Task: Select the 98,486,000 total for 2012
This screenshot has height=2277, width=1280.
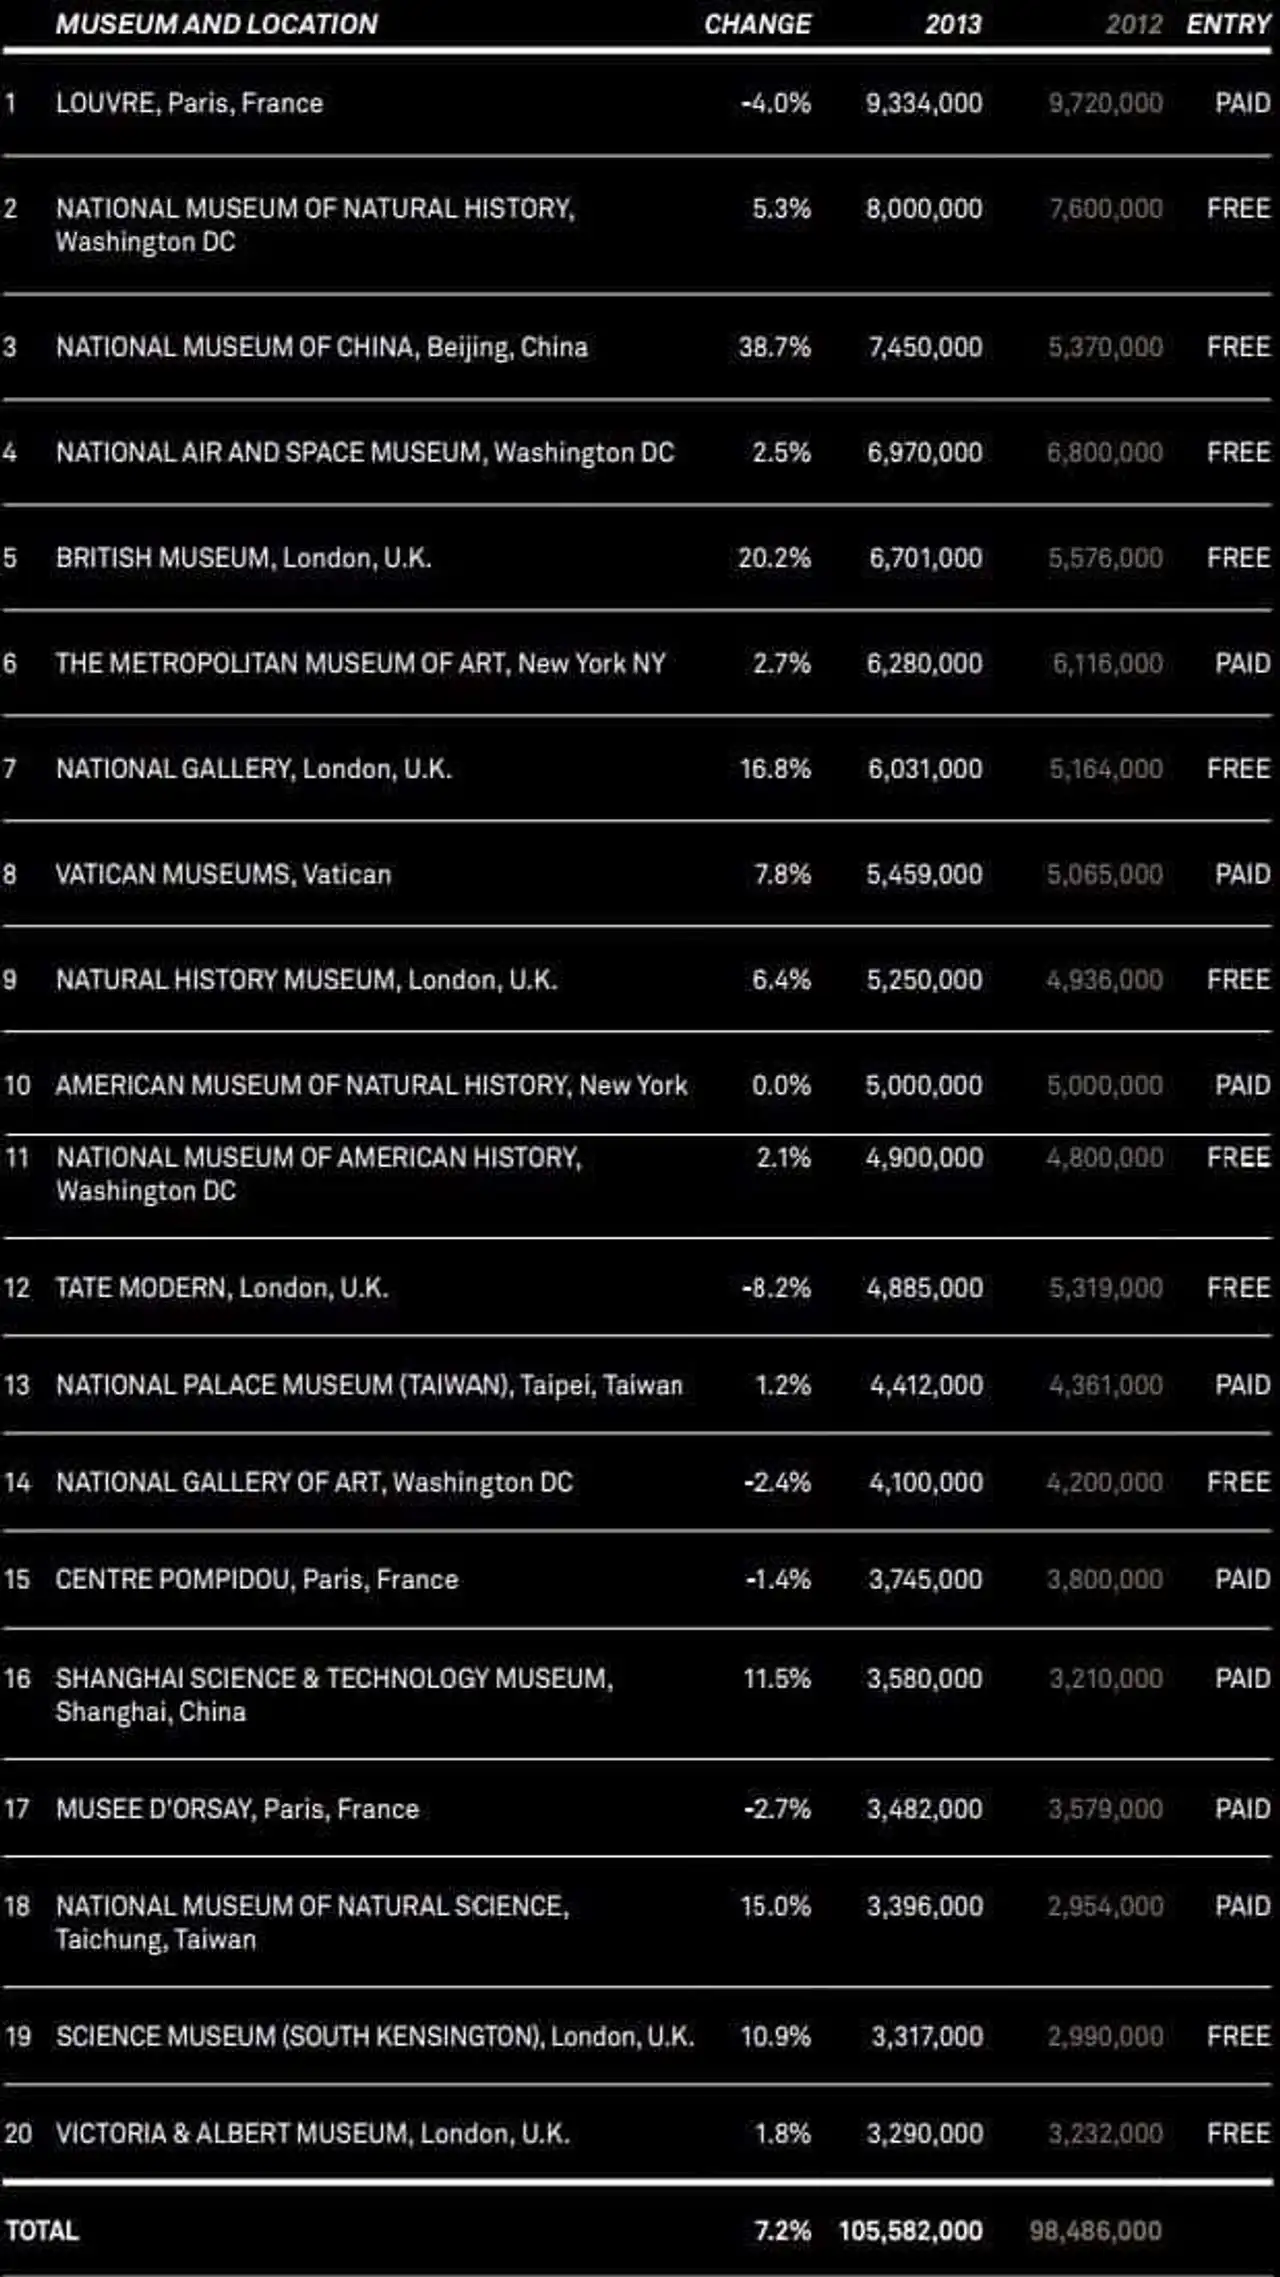Action: tap(1095, 2230)
